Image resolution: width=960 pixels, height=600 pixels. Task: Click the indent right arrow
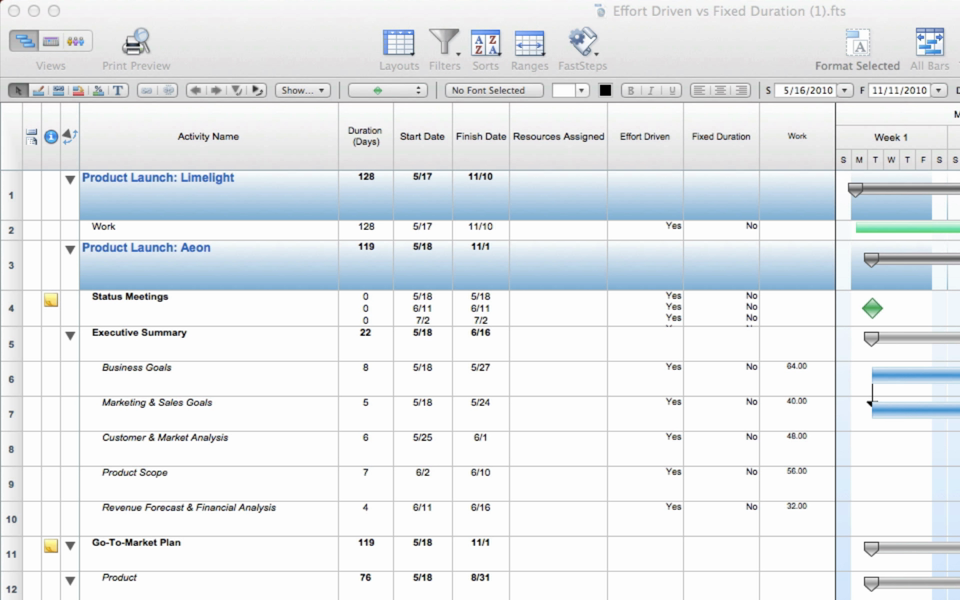tap(216, 91)
